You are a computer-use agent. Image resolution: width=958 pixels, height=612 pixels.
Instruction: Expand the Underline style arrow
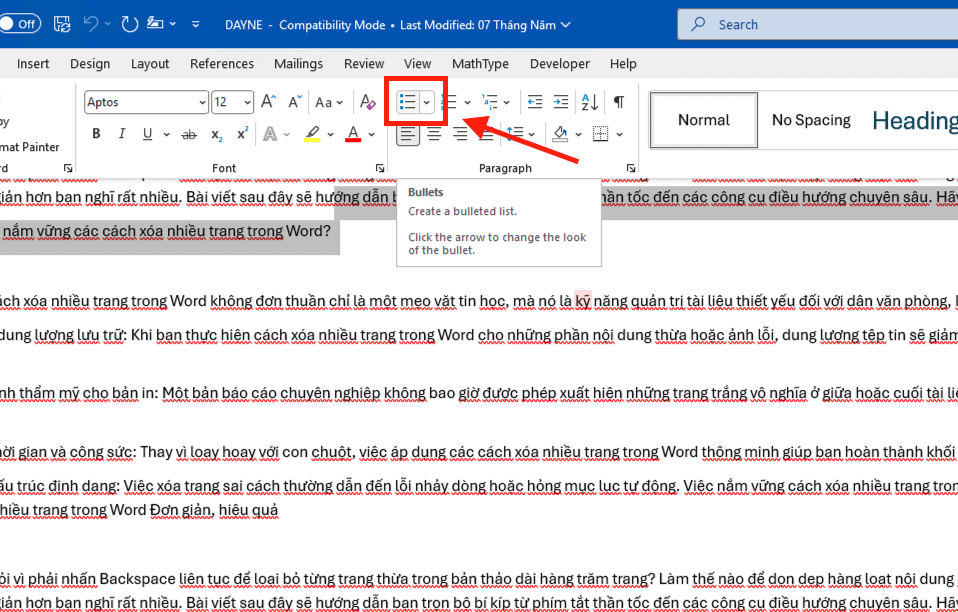pyautogui.click(x=166, y=134)
